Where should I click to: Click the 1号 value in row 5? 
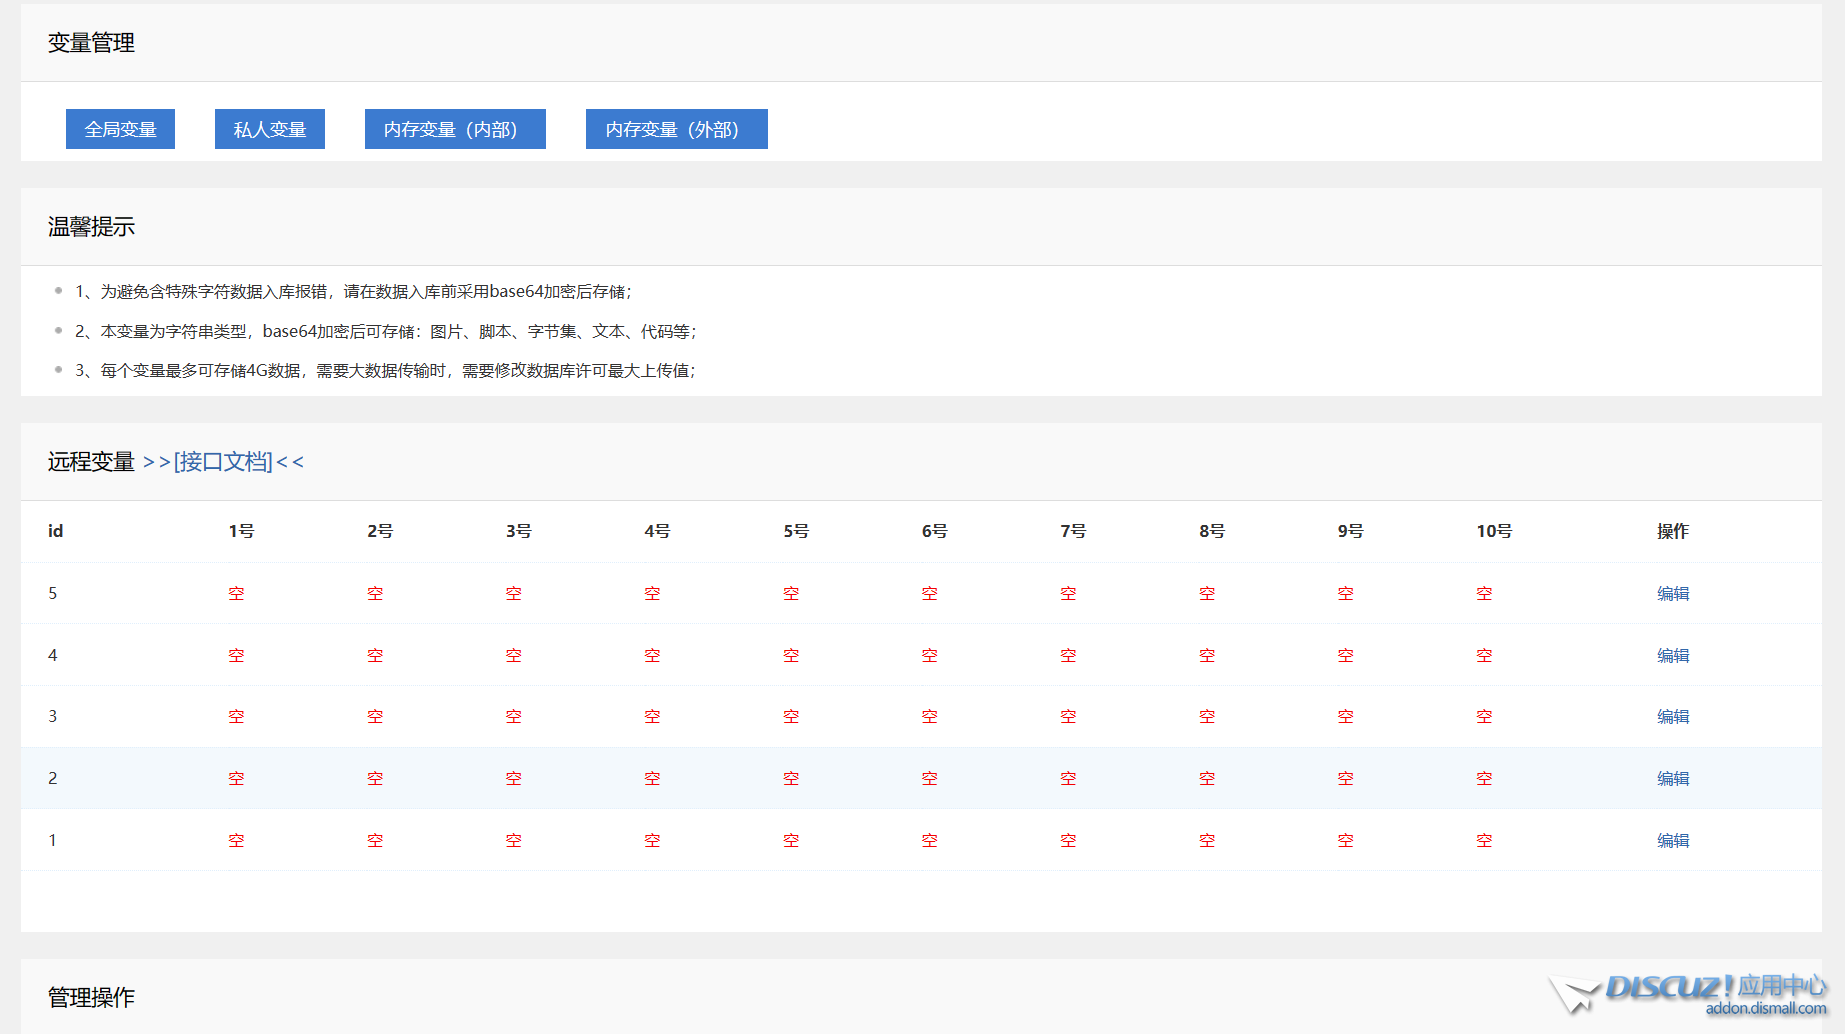pyautogui.click(x=236, y=594)
